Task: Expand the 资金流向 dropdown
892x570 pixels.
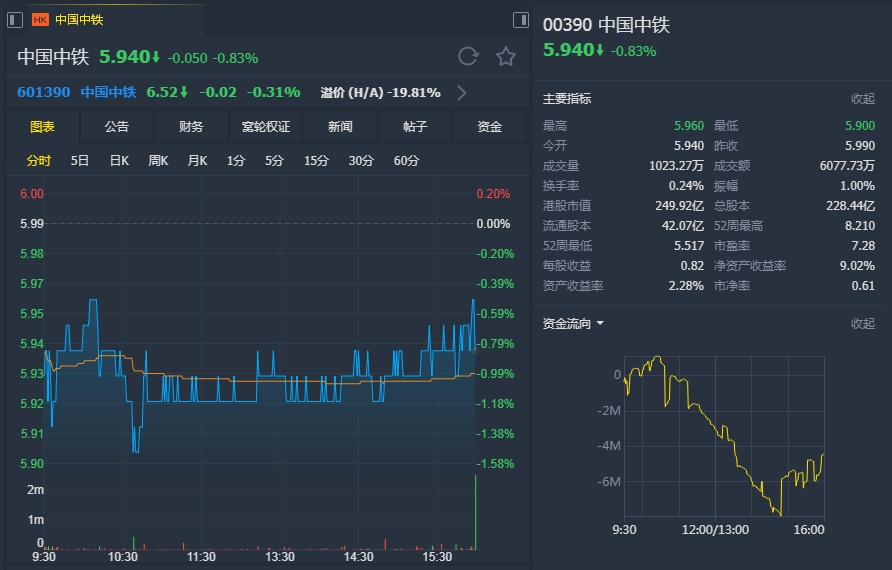Action: point(600,324)
